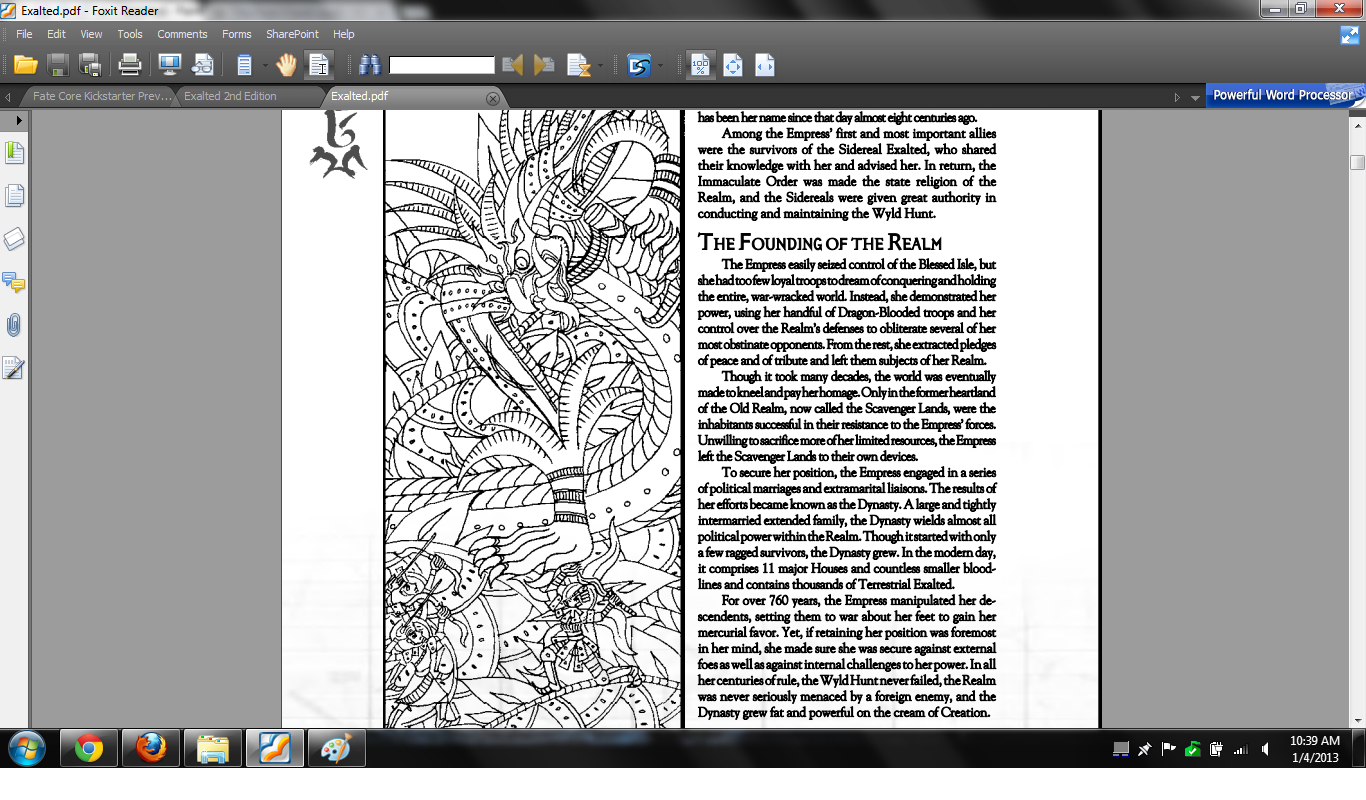Screen dimensions: 1366x800
Task: Open the tab list dropdown arrow
Action: (x=1195, y=97)
